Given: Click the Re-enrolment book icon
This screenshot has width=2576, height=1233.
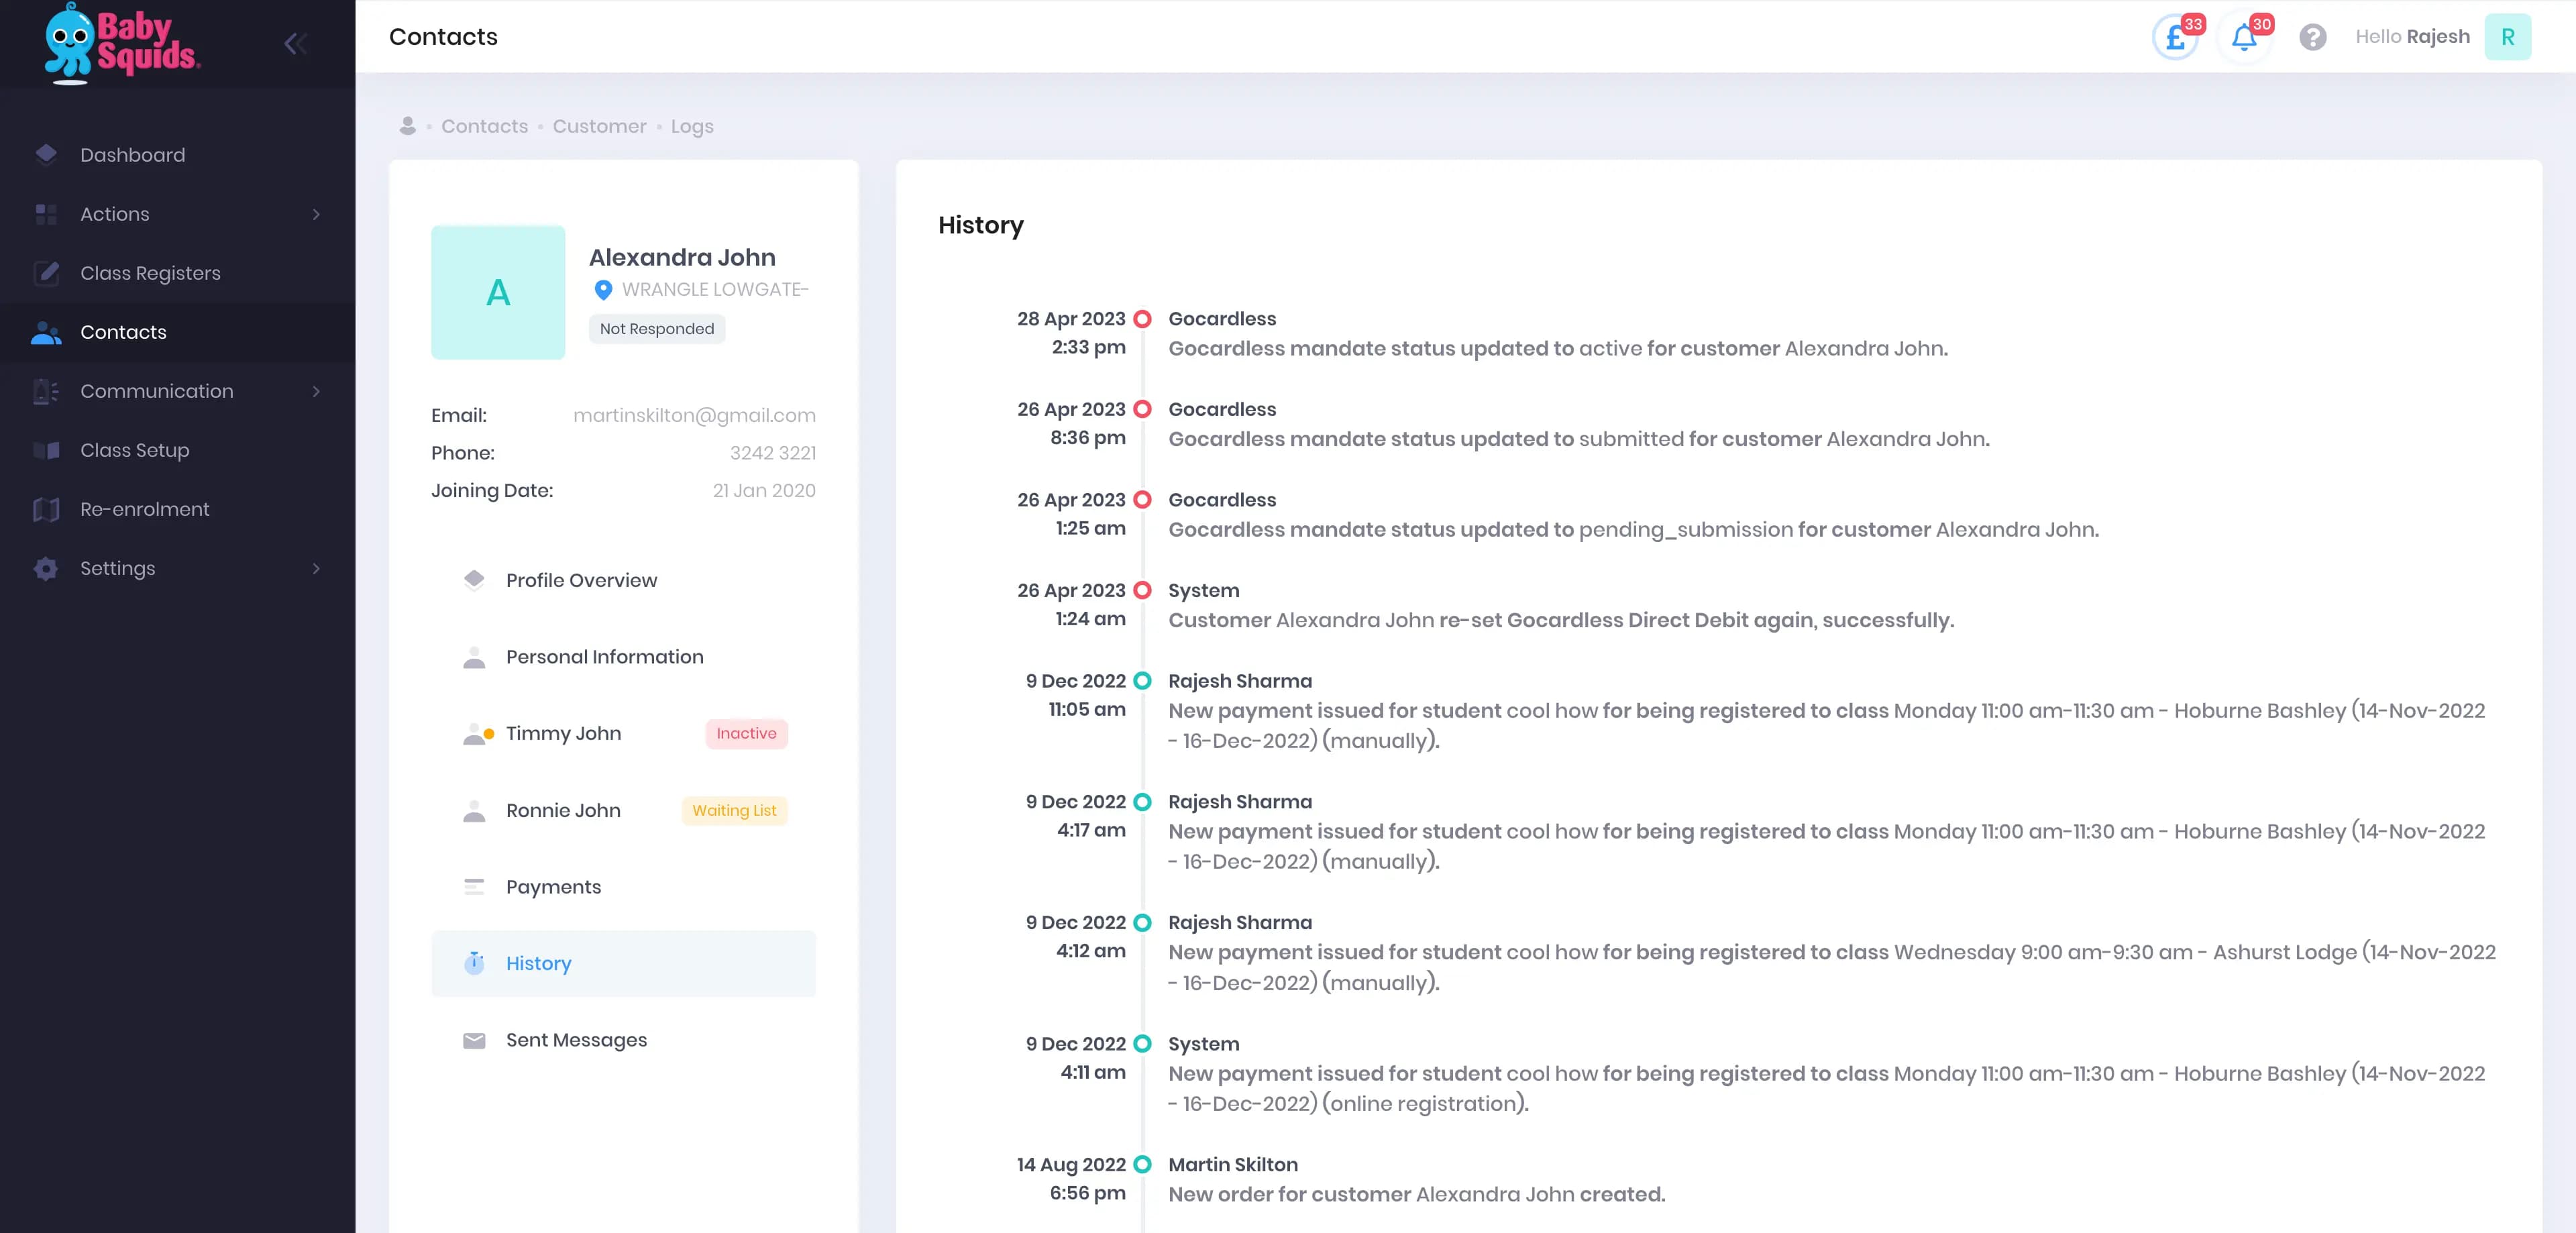Looking at the screenshot, I should click(46, 509).
